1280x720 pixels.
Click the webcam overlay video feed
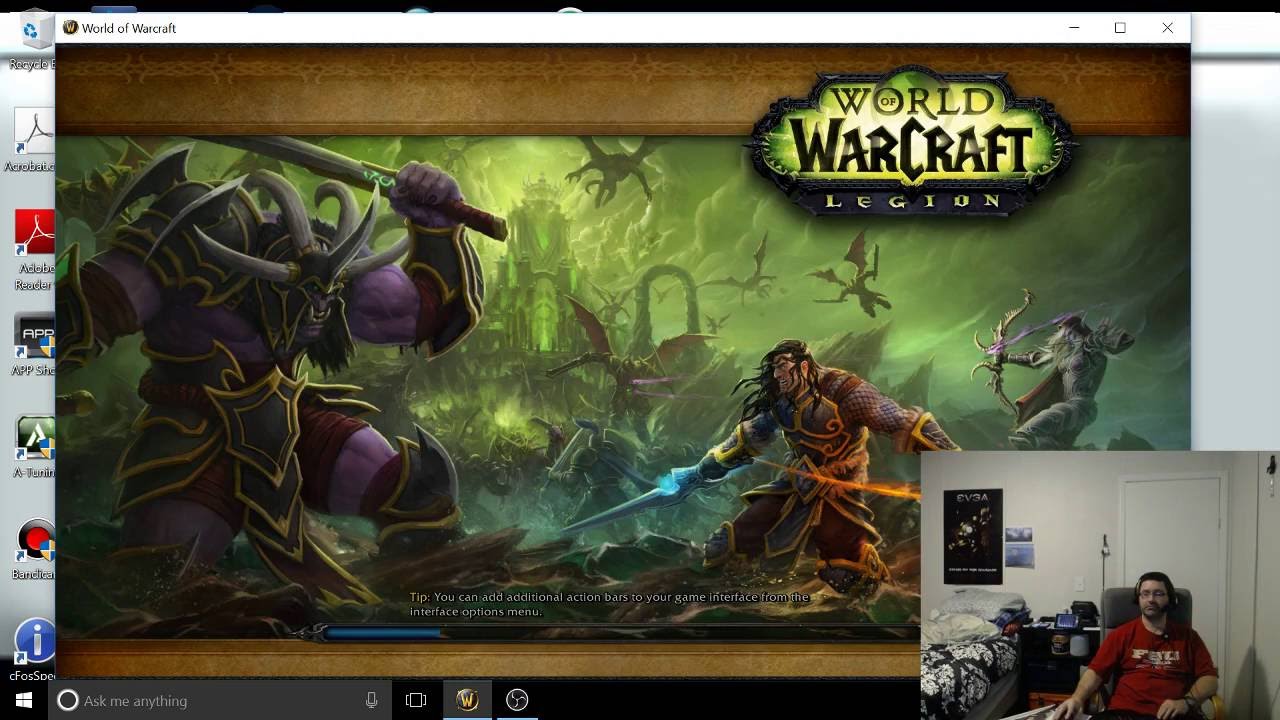click(x=1100, y=586)
